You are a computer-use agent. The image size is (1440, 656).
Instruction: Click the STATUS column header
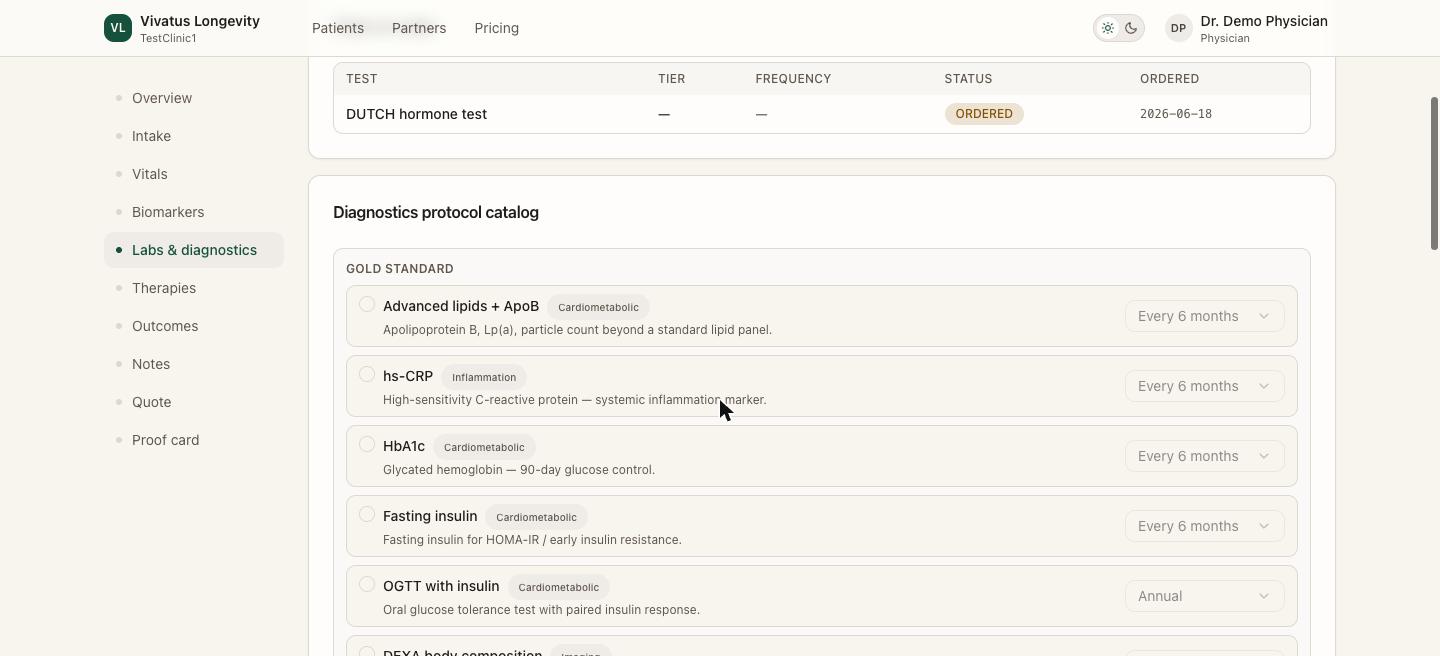pos(968,79)
